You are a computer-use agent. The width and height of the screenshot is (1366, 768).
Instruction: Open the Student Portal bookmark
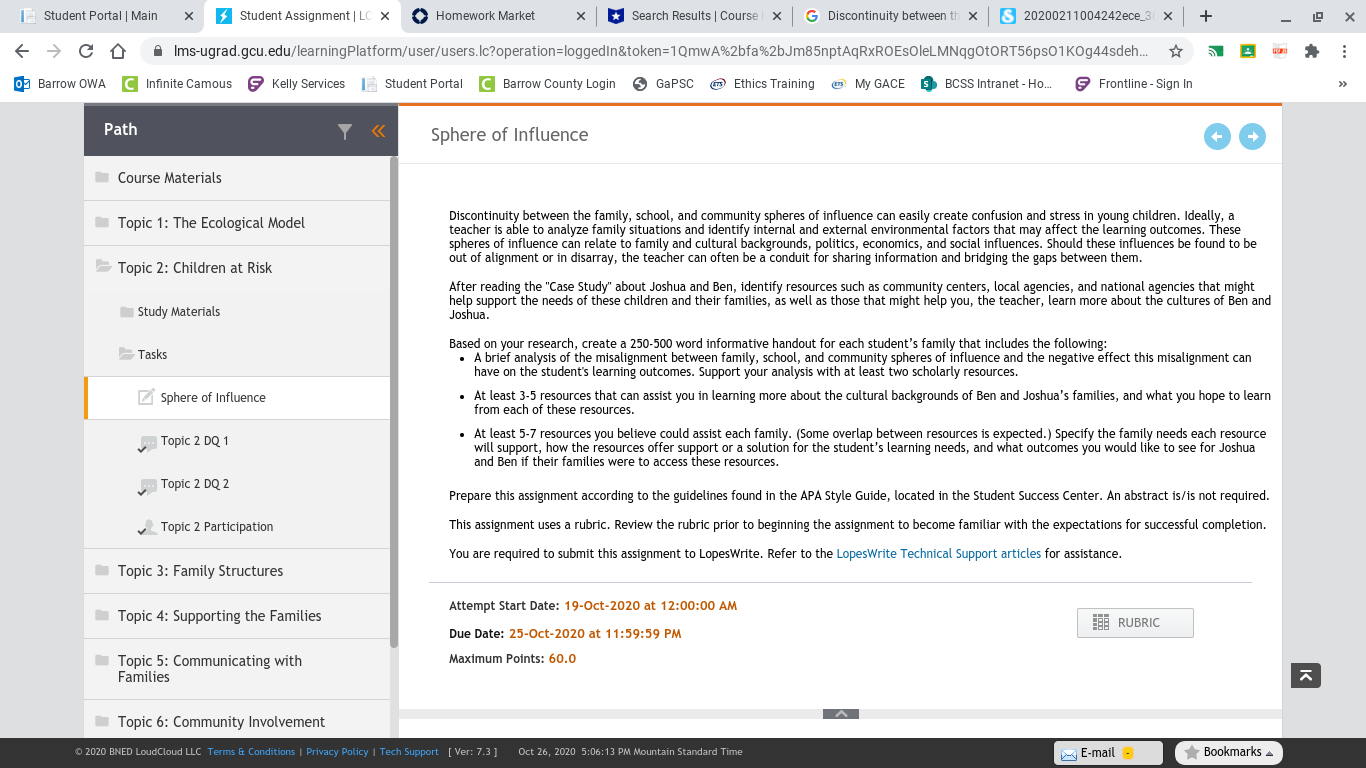(412, 84)
